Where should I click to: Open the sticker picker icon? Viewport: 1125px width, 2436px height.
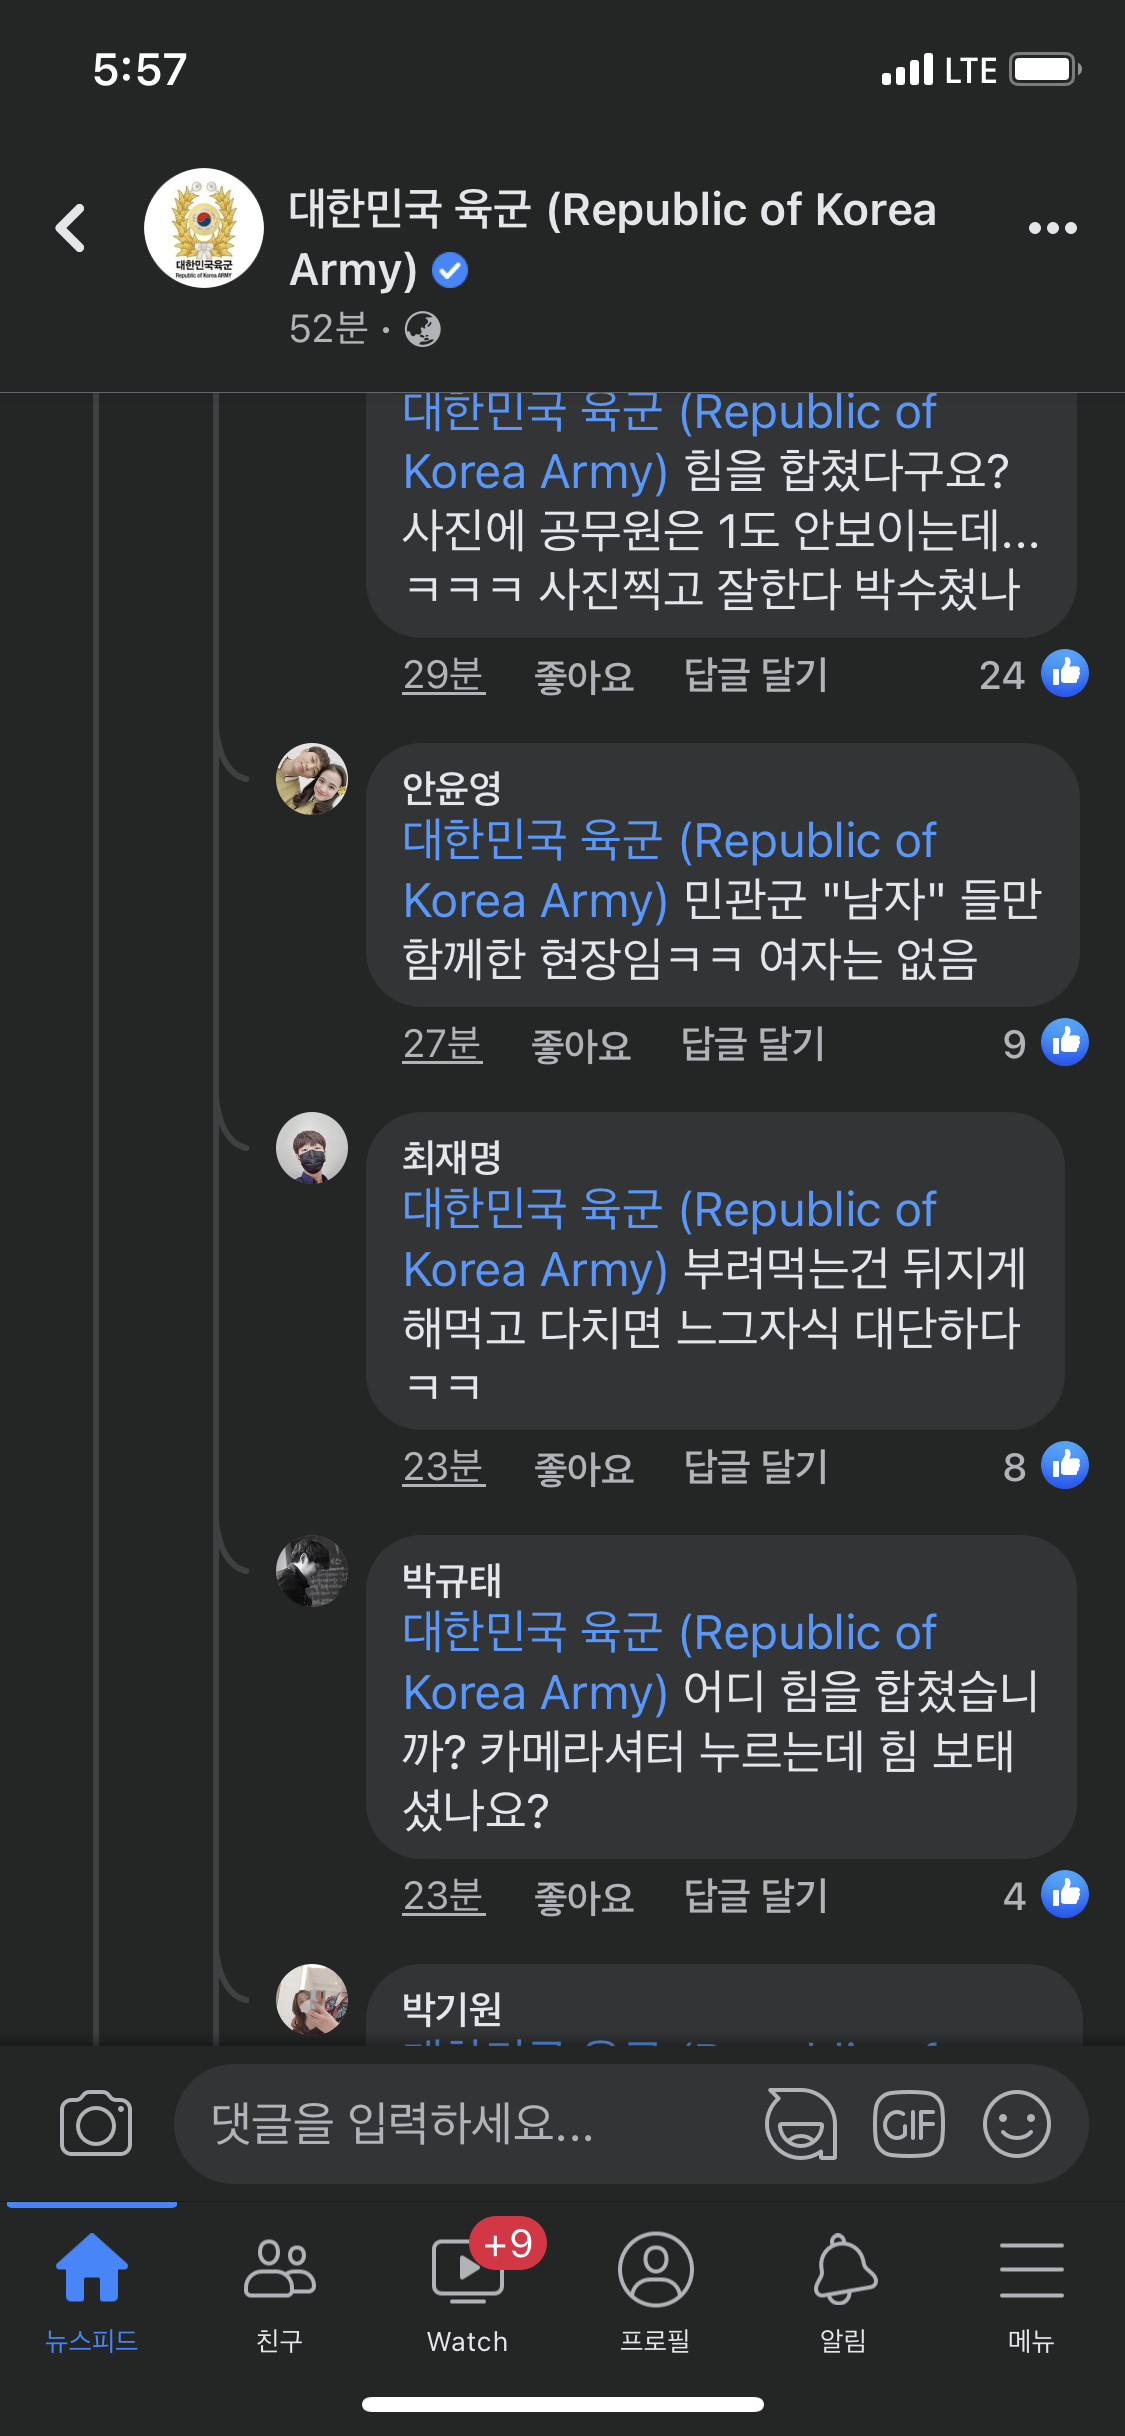[800, 2123]
